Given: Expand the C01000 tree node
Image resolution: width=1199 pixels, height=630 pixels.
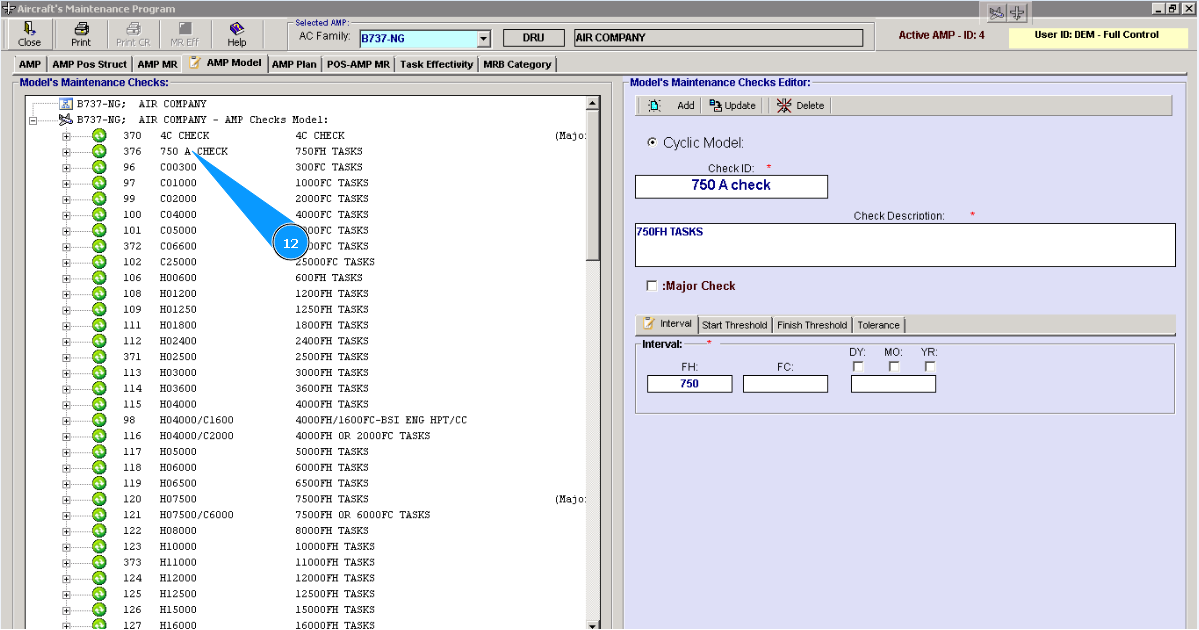Looking at the screenshot, I should (x=67, y=183).
